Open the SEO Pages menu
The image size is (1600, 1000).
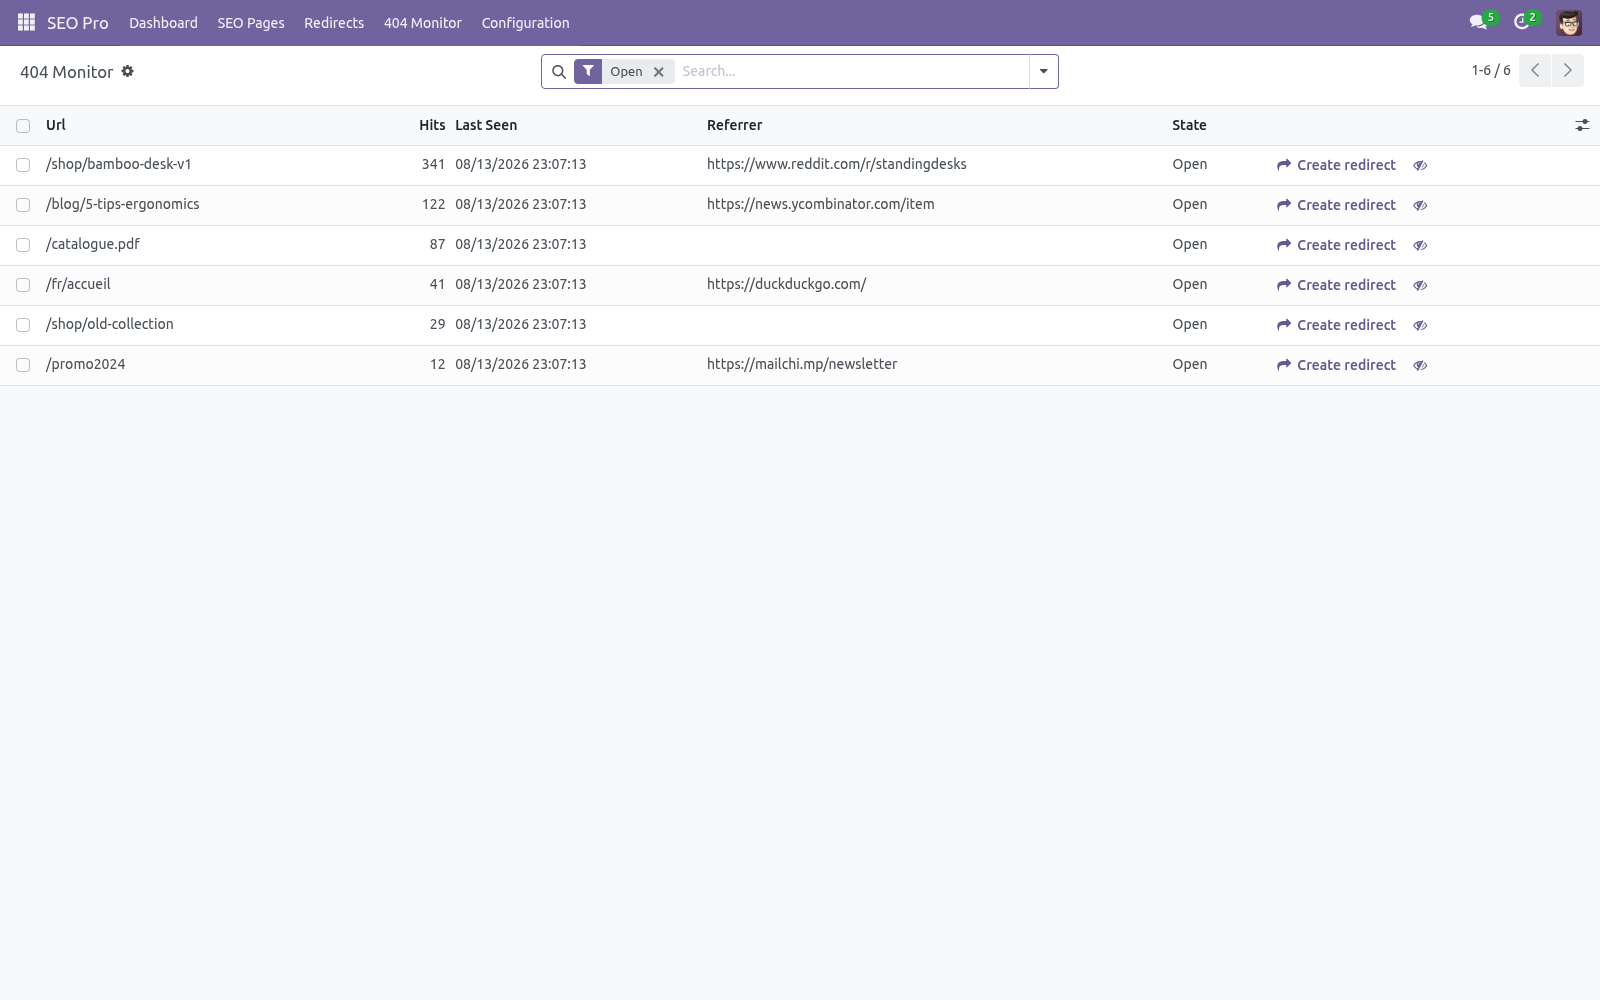coord(251,22)
